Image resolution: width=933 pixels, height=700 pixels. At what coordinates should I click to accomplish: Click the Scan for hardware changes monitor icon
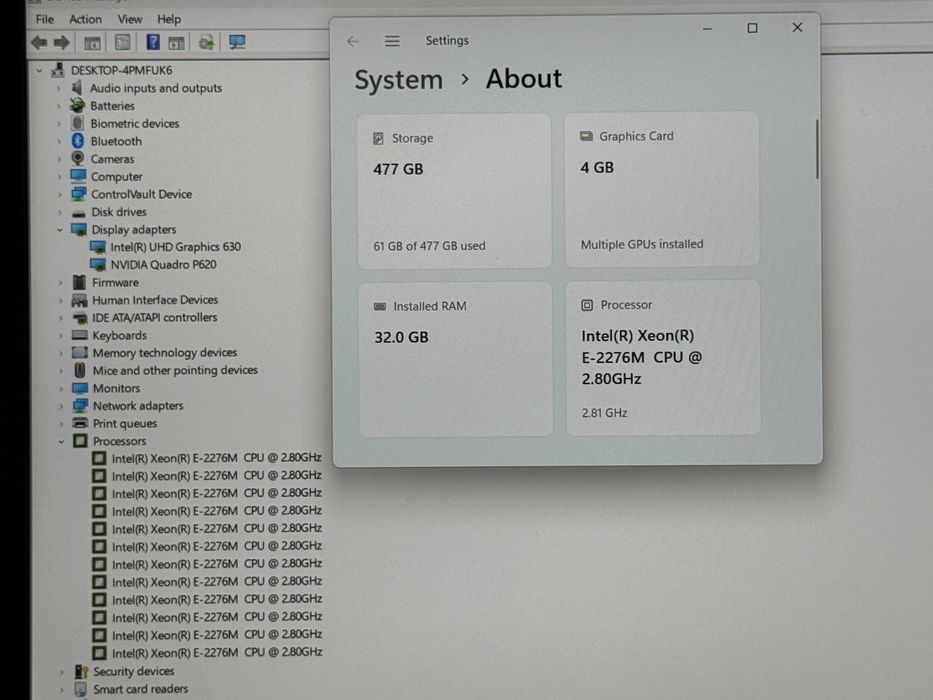(237, 42)
